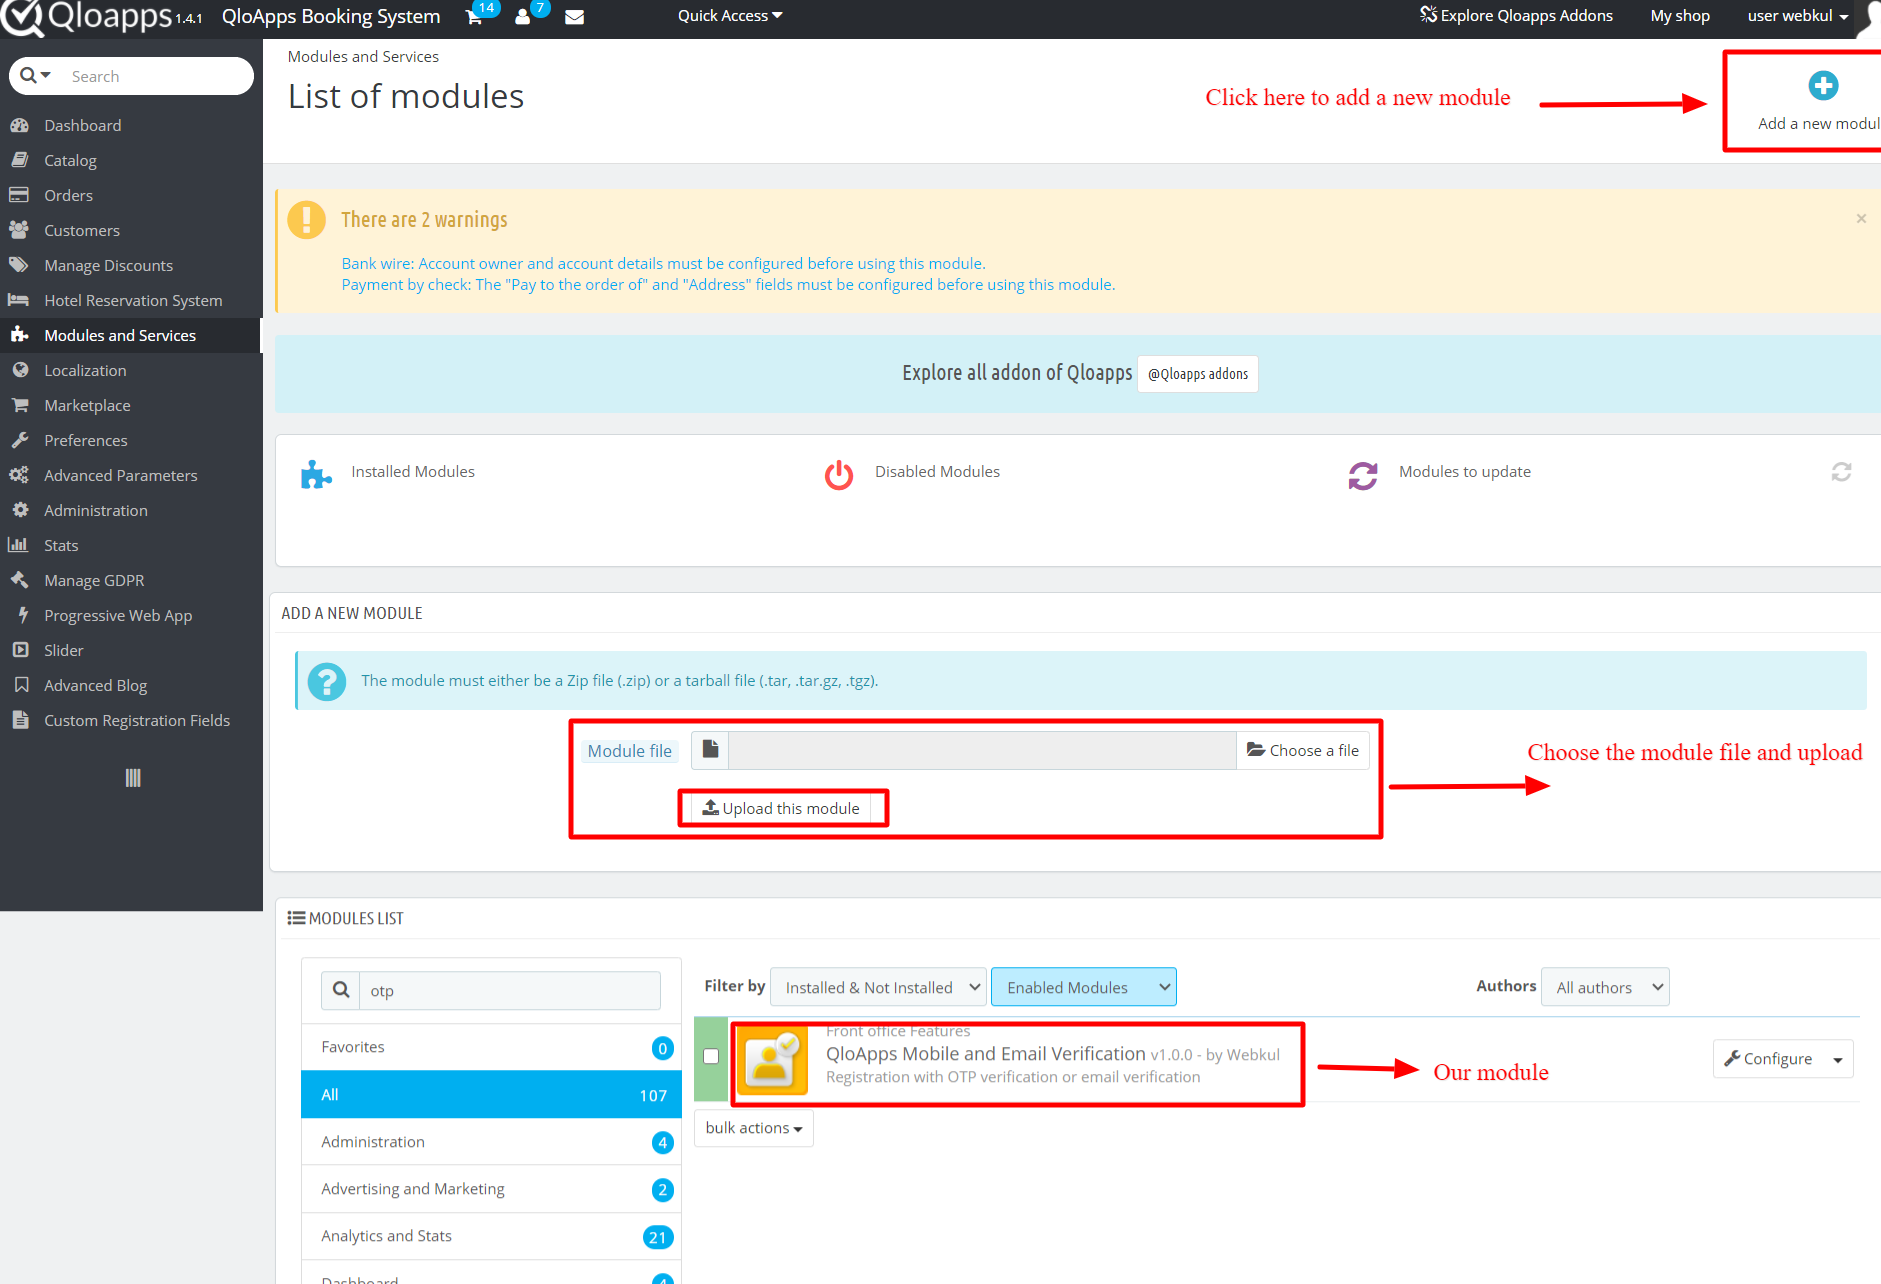This screenshot has height=1284, width=1881.
Task: Open the Manage GDPR wrench icon
Action: [20, 579]
